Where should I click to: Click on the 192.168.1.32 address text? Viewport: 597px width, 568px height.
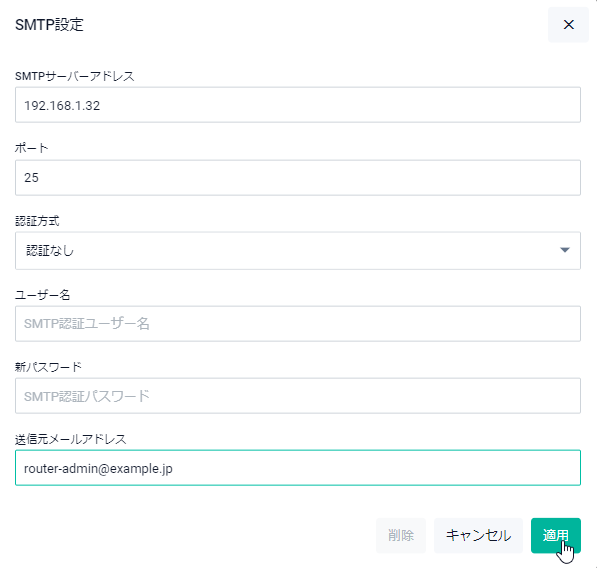tap(62, 105)
